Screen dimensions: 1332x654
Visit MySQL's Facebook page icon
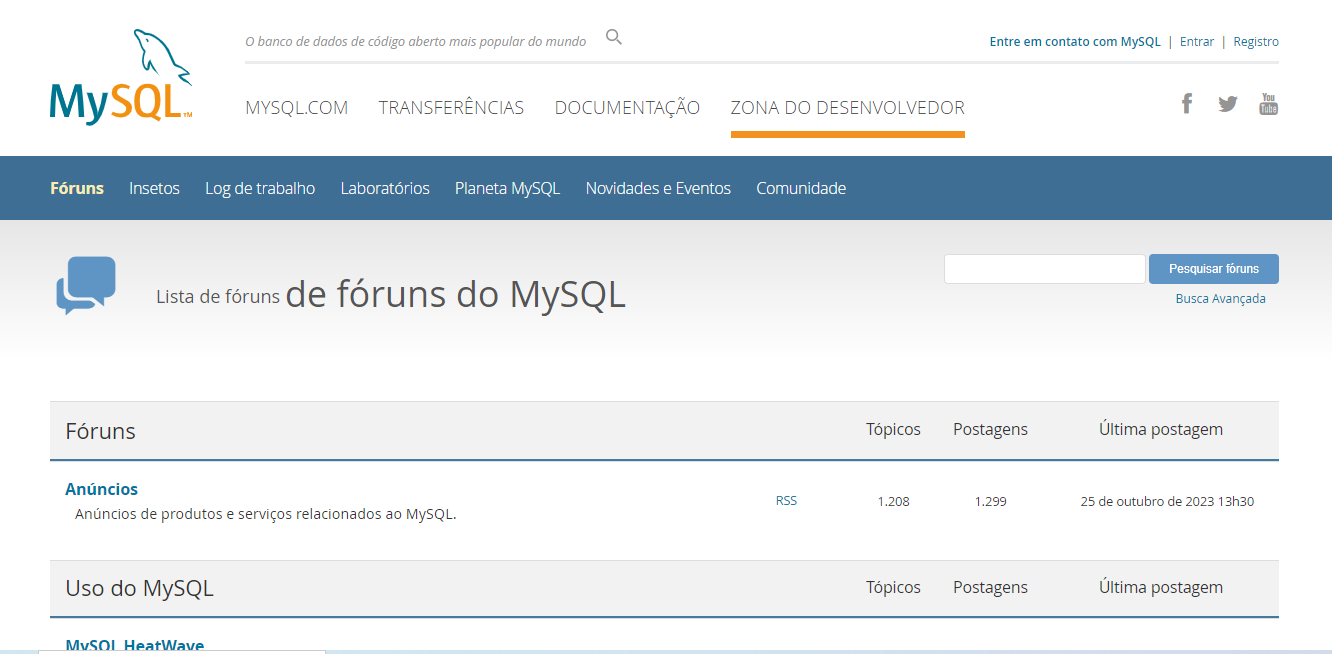click(1186, 102)
